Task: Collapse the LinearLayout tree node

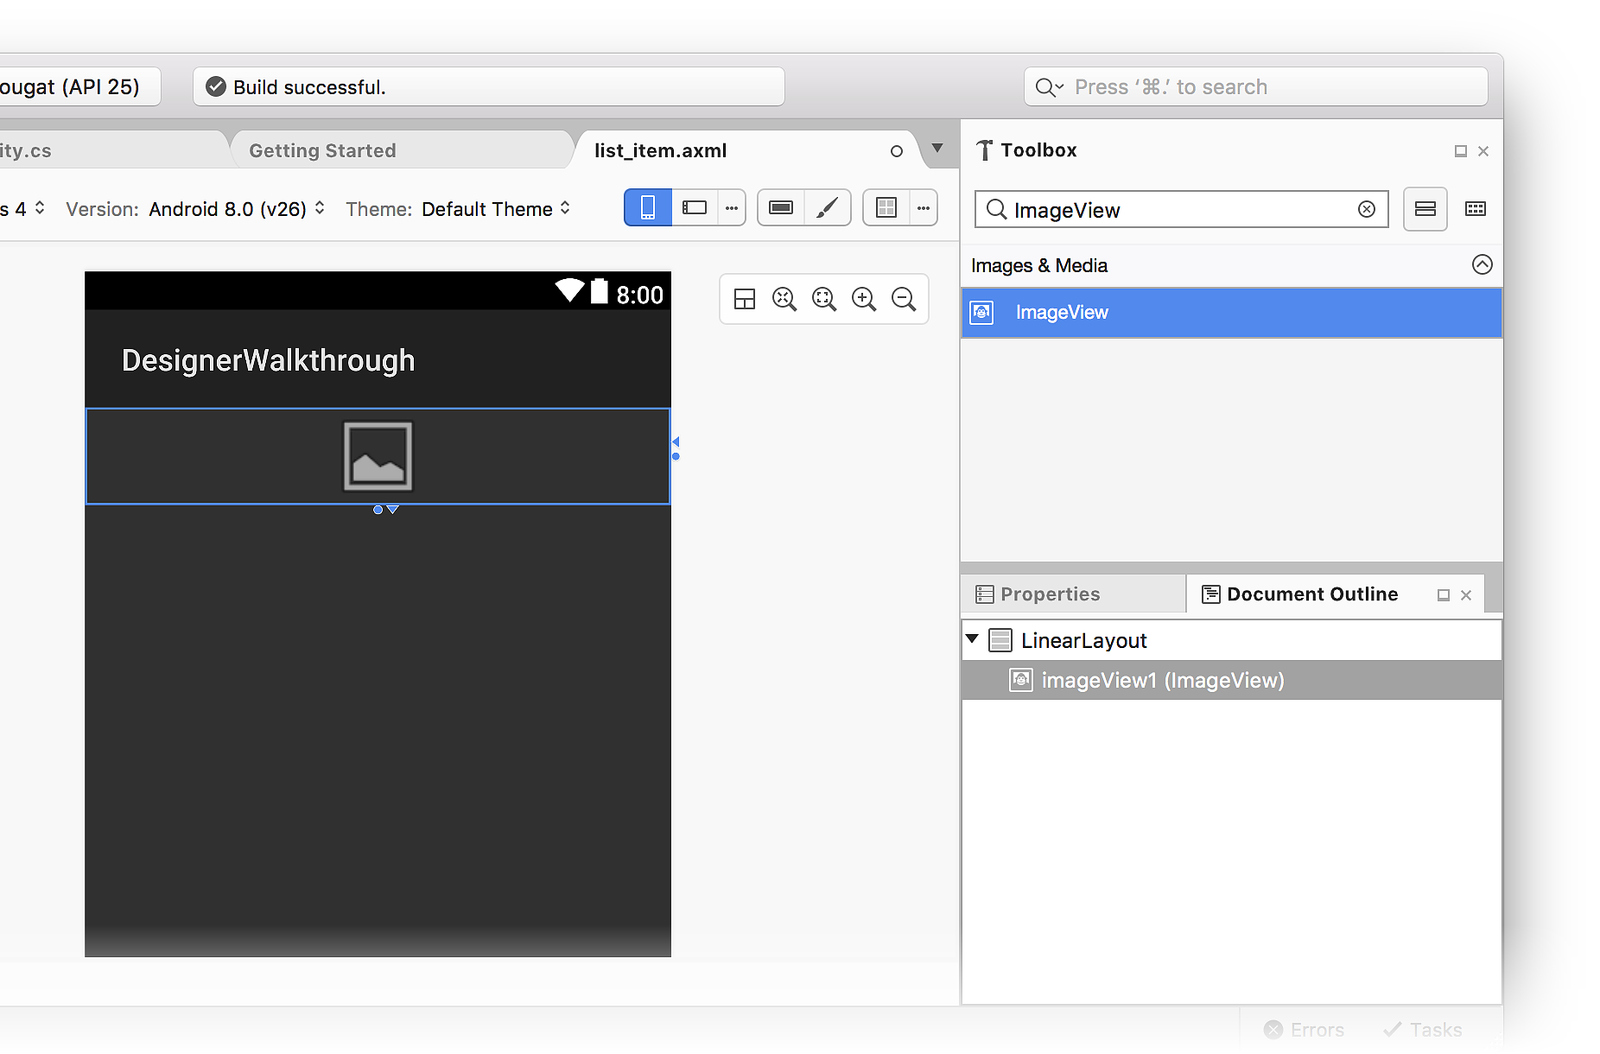Action: (972, 639)
